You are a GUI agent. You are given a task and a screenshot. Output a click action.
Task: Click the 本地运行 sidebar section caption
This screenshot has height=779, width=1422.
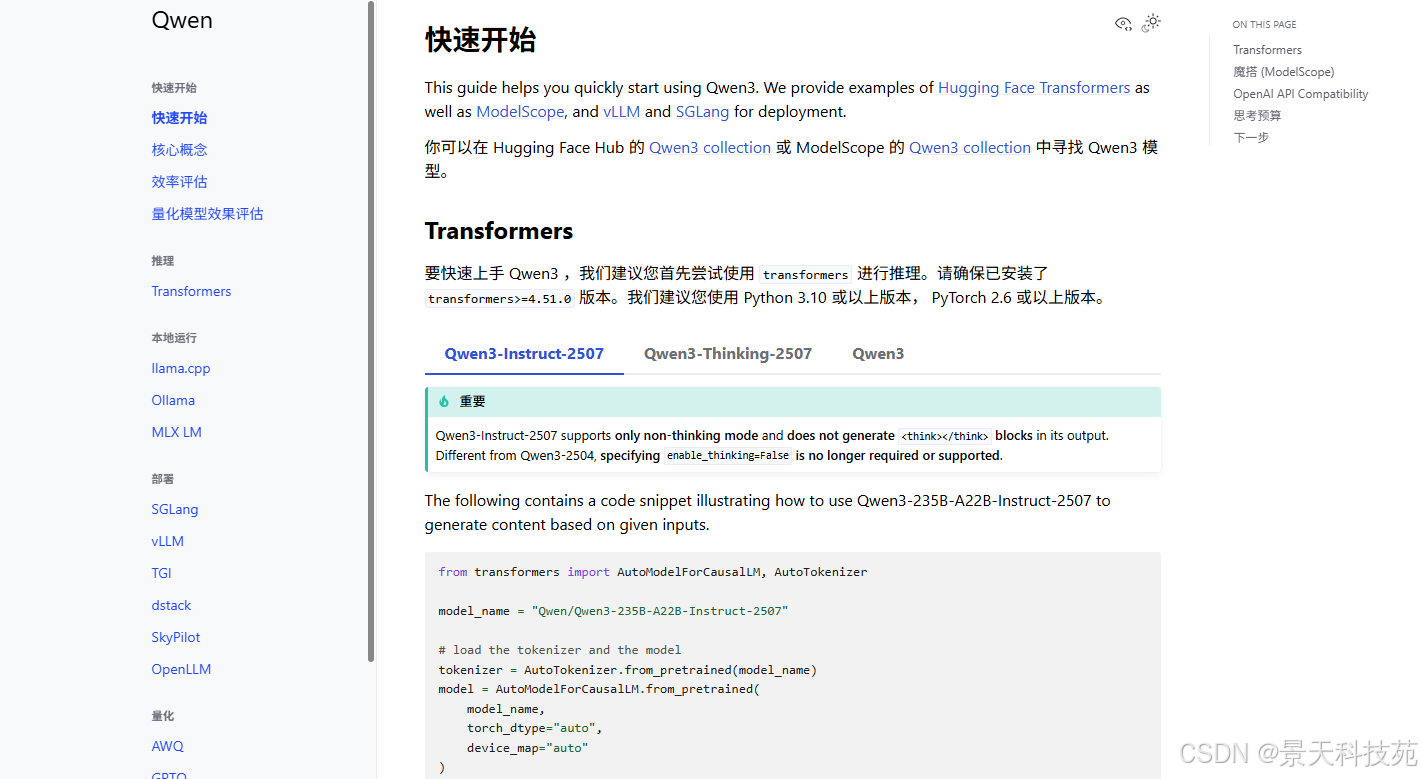[x=174, y=338]
